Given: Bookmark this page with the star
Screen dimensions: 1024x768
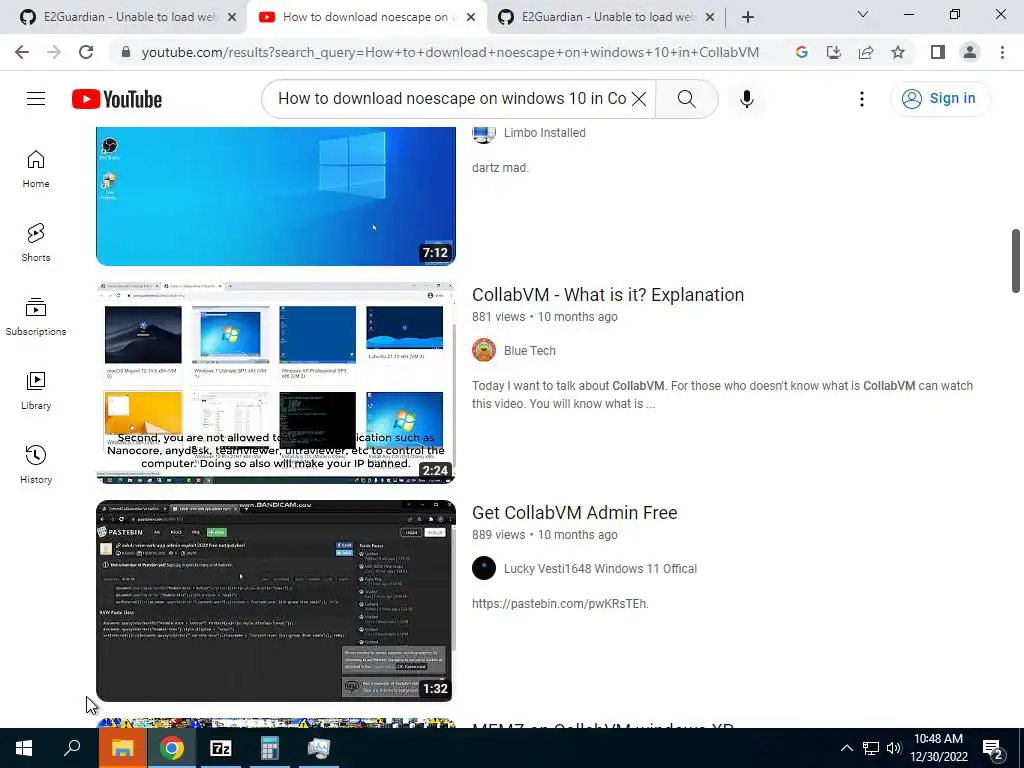Looking at the screenshot, I should [898, 52].
